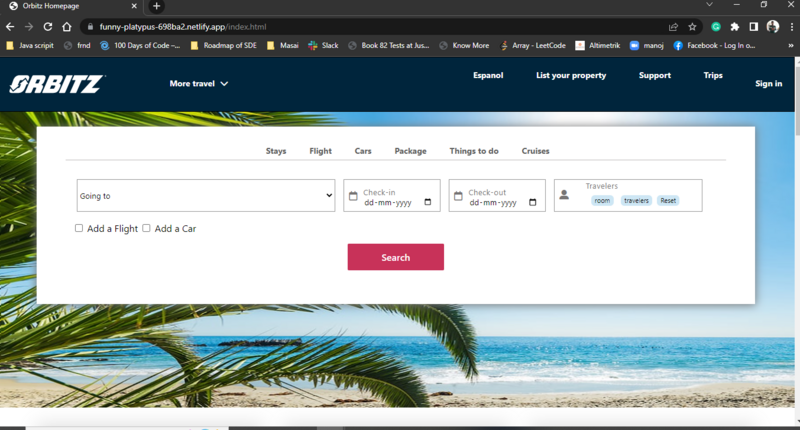800x430 pixels.
Task: Enable the Add a Flight checkbox
Action: coord(79,228)
